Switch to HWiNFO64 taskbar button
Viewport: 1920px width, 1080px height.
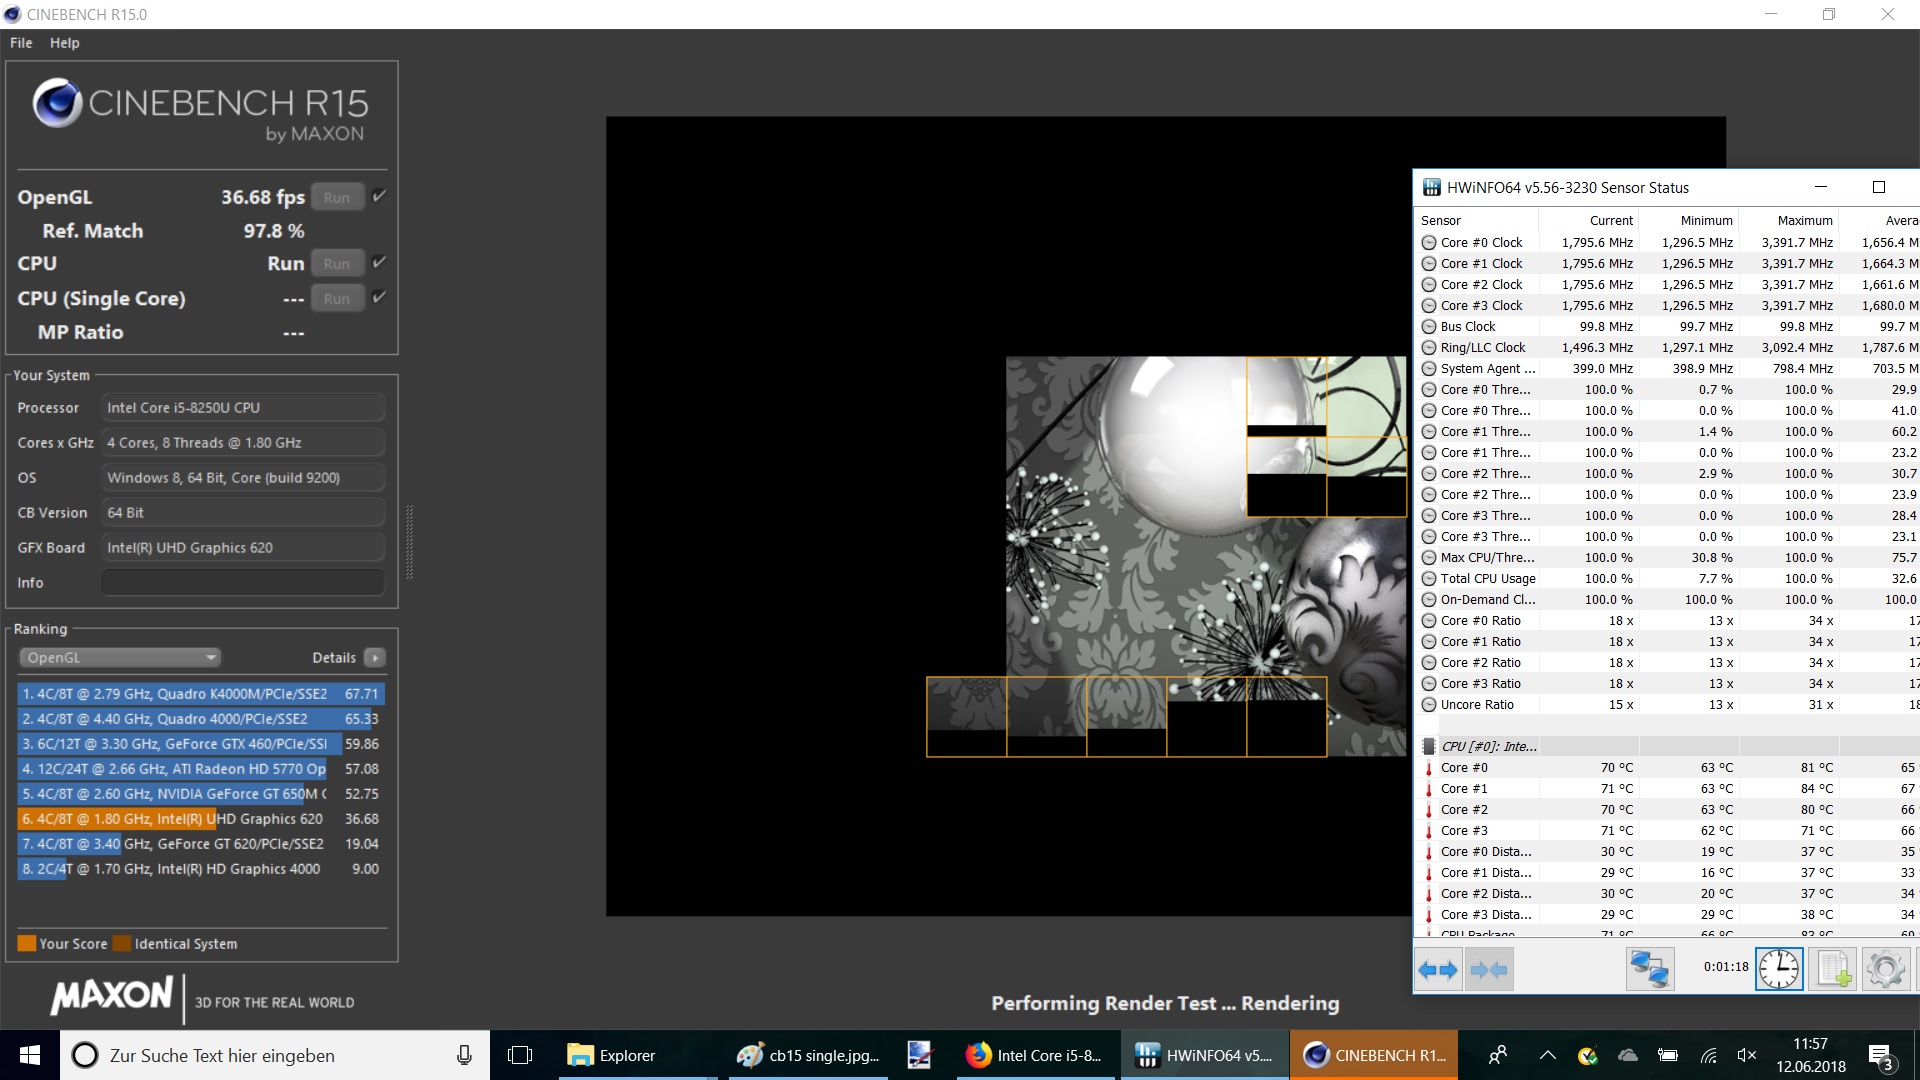(x=1203, y=1055)
